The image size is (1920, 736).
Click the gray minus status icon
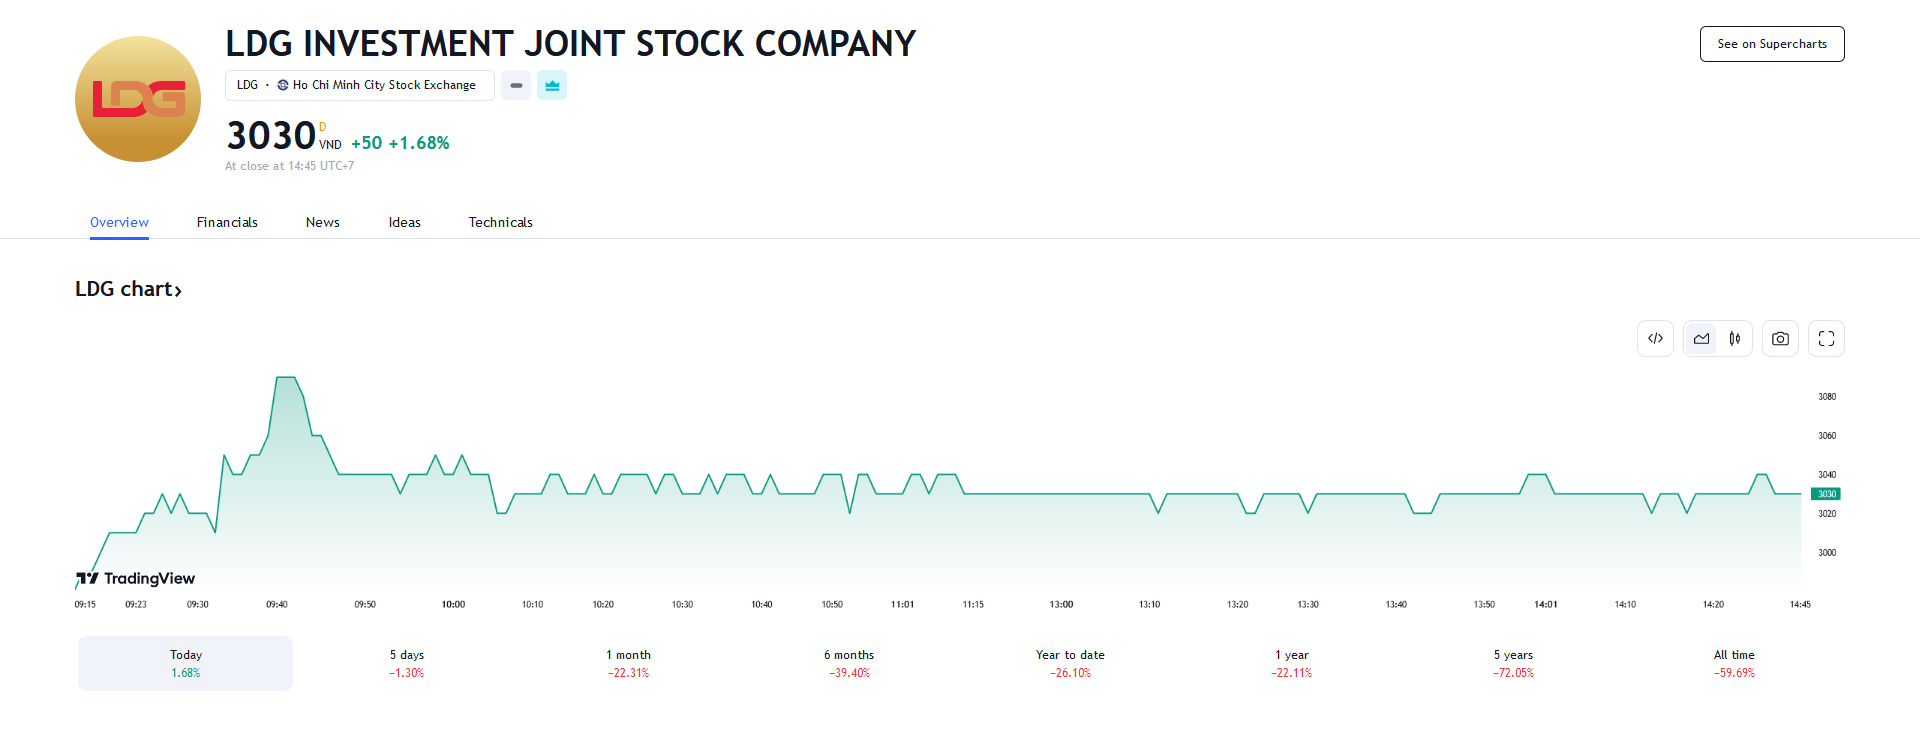click(x=516, y=85)
